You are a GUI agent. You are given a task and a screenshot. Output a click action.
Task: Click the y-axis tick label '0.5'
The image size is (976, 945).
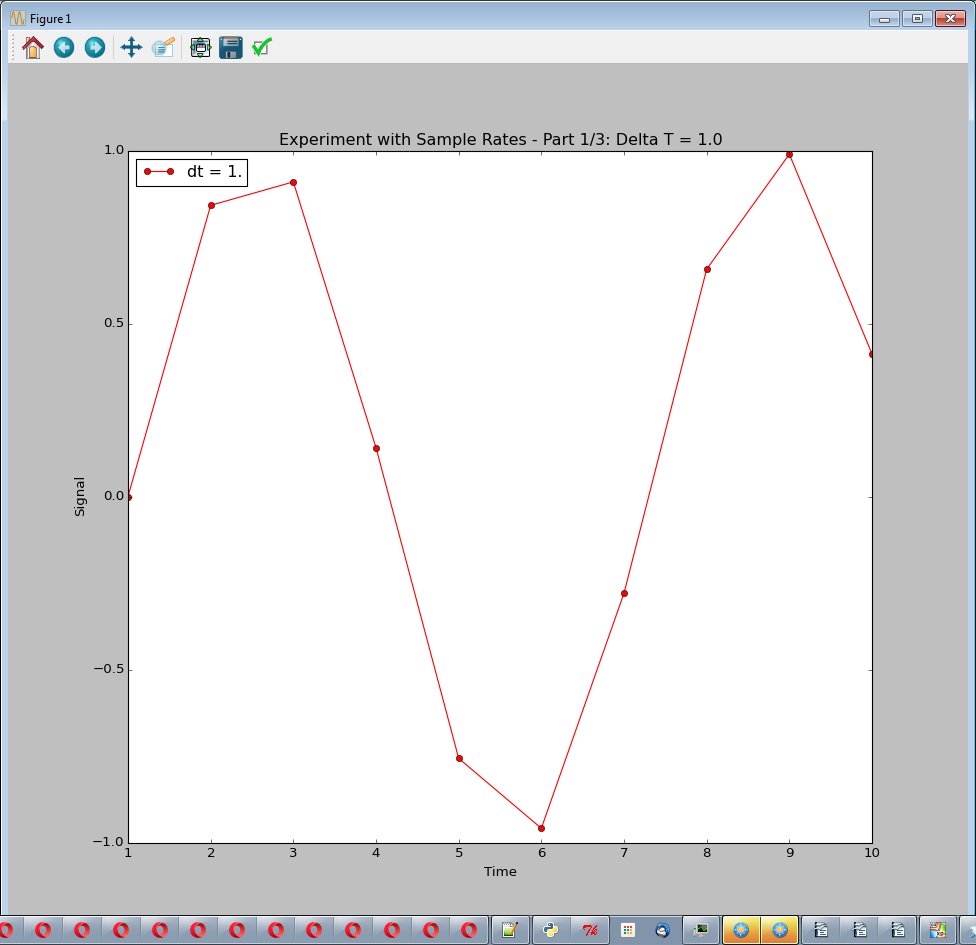coord(114,323)
